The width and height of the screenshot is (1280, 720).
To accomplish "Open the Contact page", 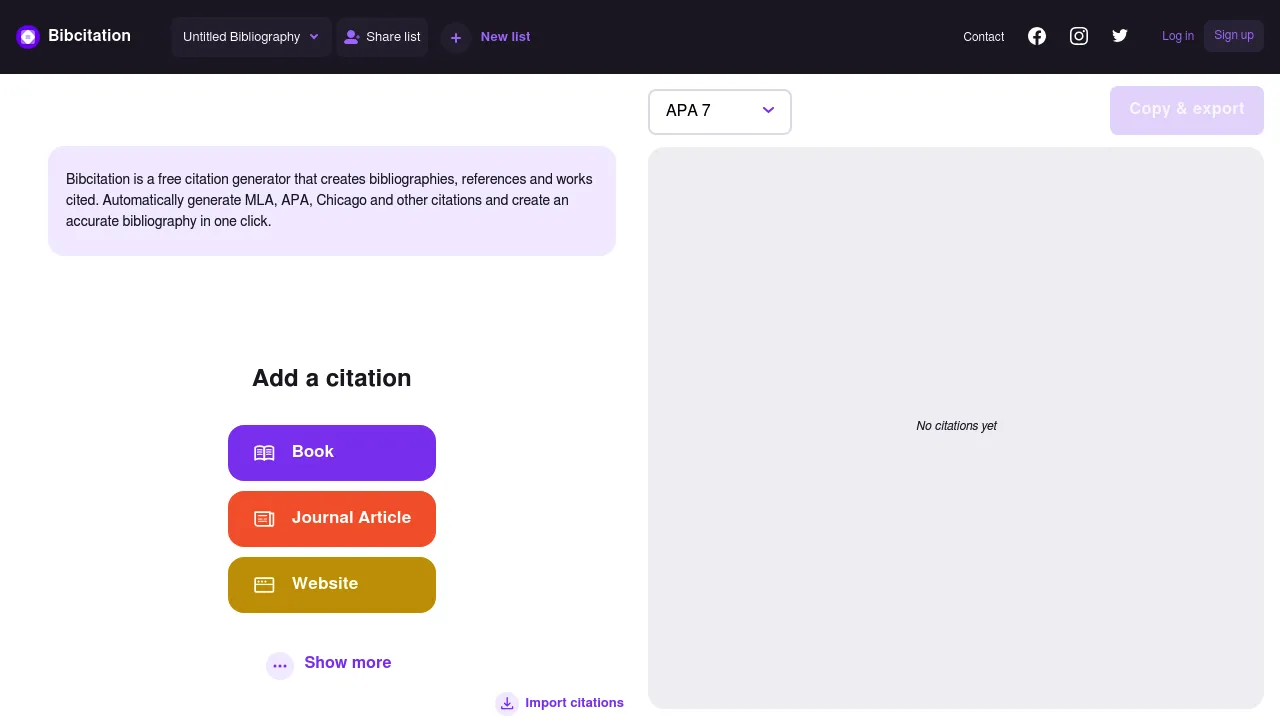I will click(983, 37).
